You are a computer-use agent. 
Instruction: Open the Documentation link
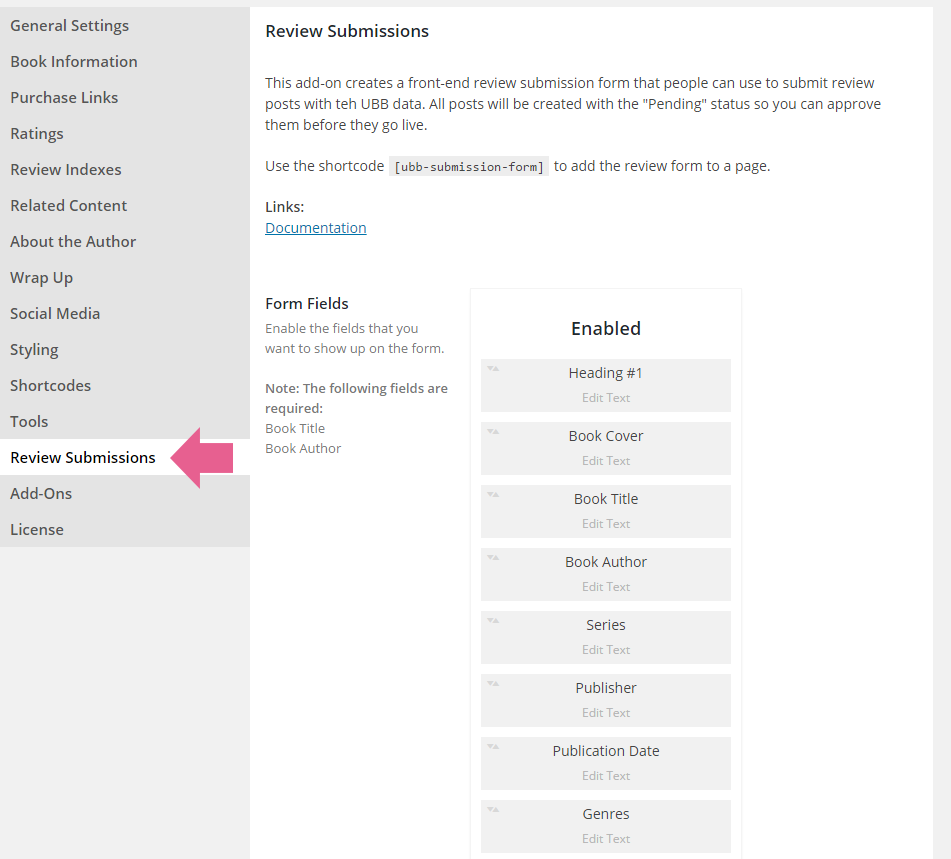tap(315, 228)
